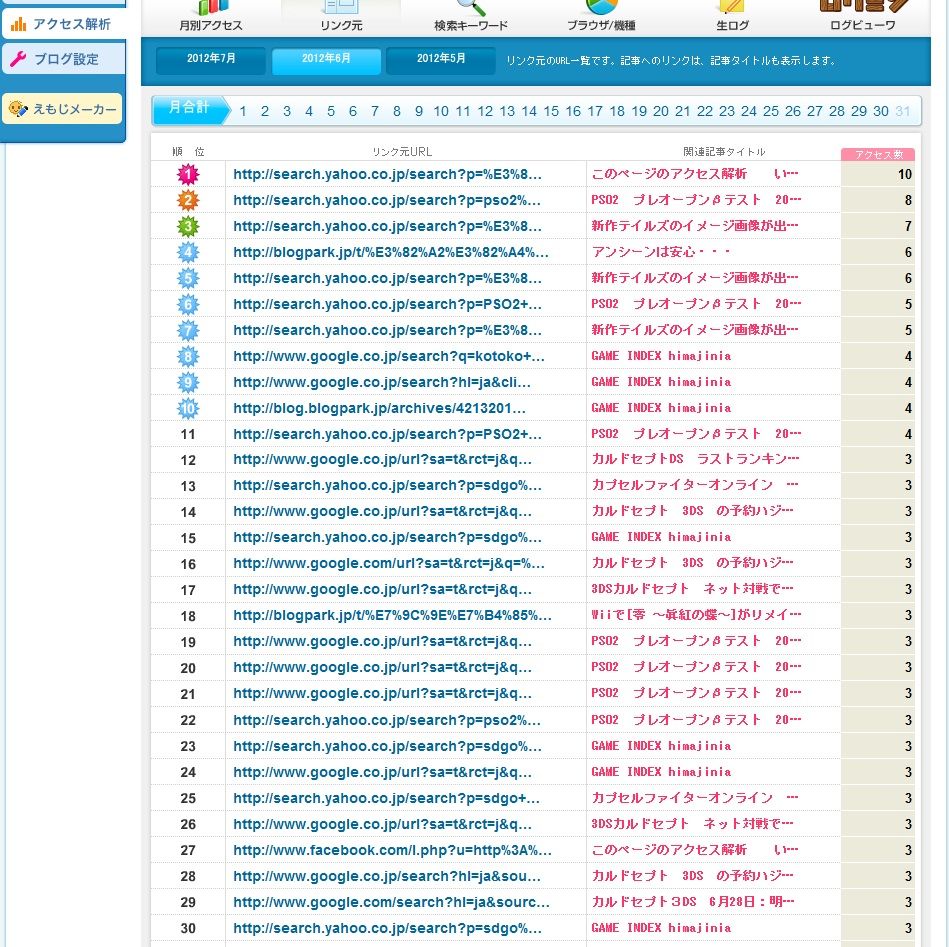Select the 月合計 monthly total tab

(x=190, y=110)
